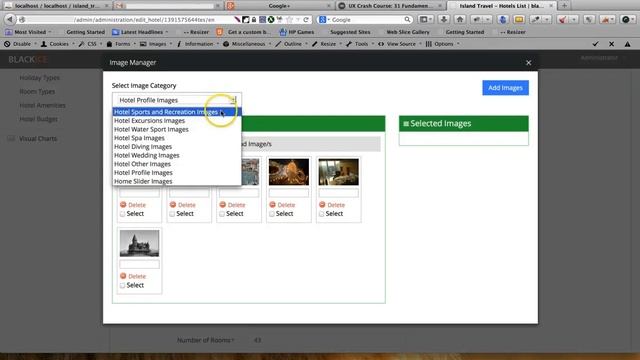This screenshot has height=360, width=640.
Task: Tick Select under the partly hidden pool photo
Action: point(222,214)
